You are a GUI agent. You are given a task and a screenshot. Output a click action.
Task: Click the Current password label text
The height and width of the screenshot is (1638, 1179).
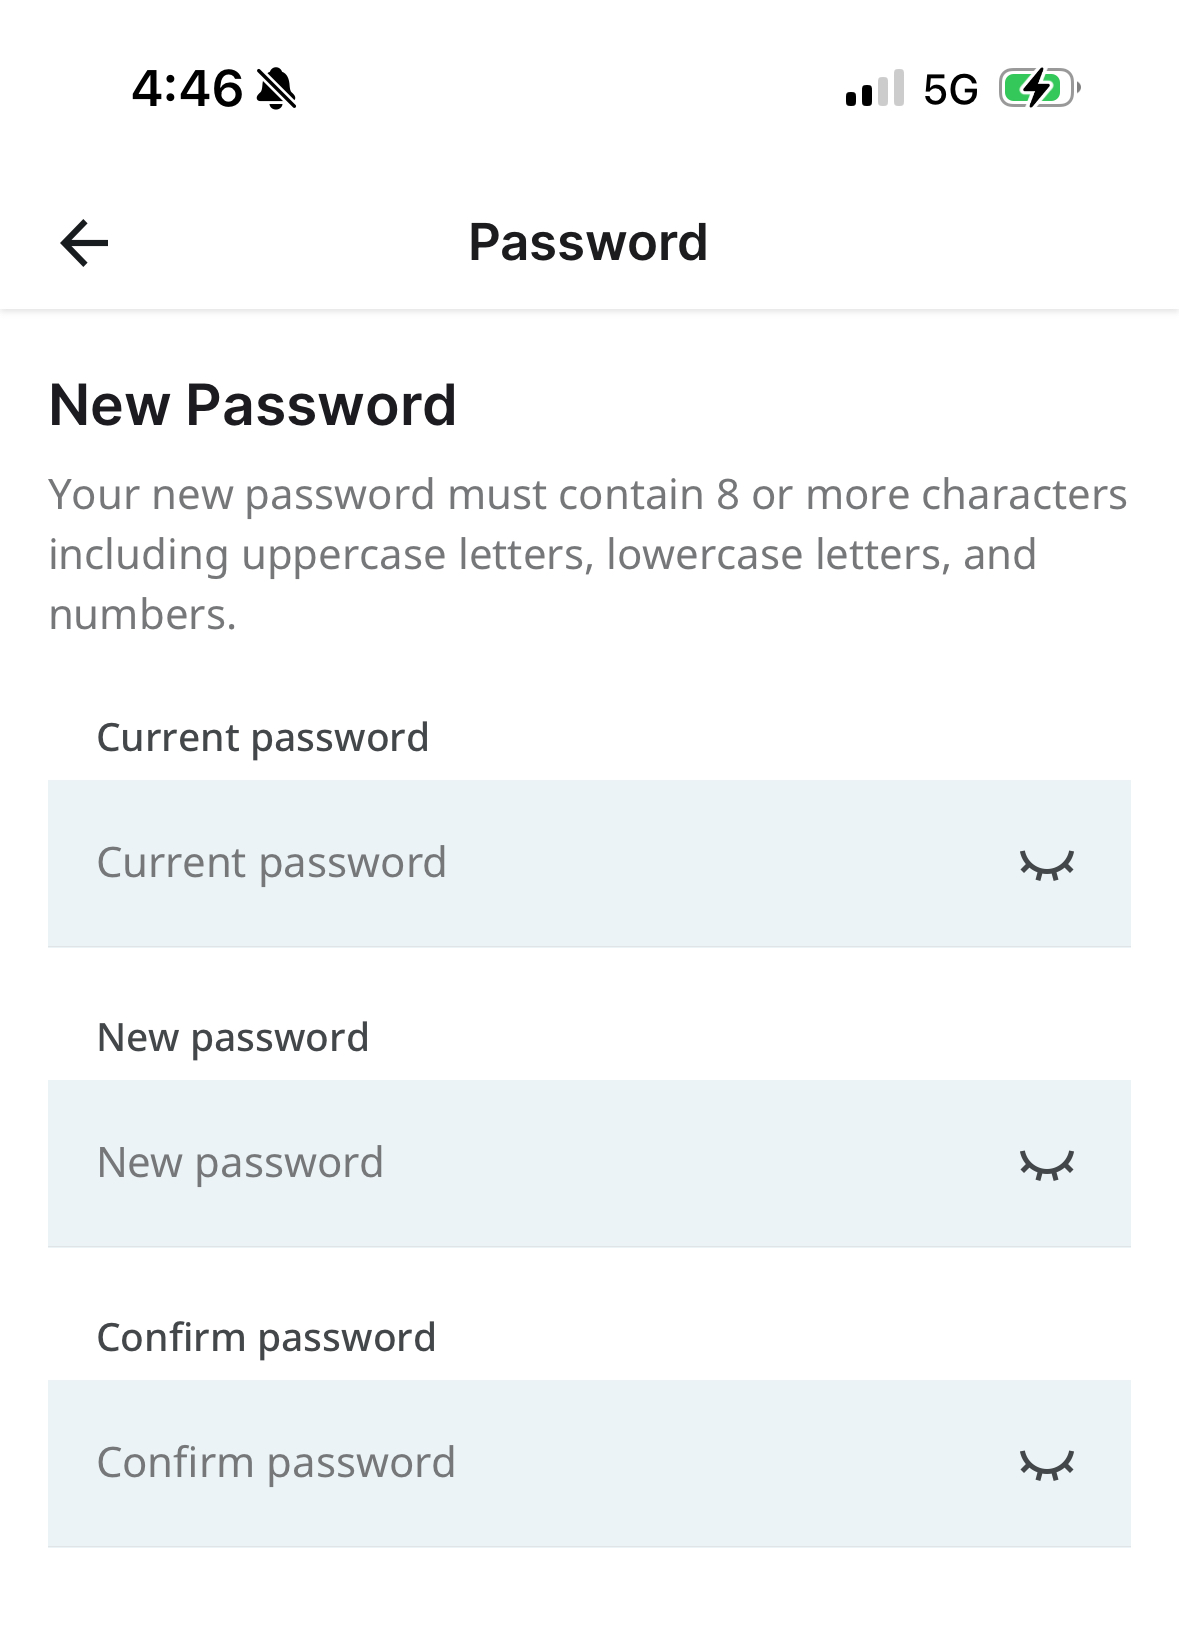tap(263, 738)
